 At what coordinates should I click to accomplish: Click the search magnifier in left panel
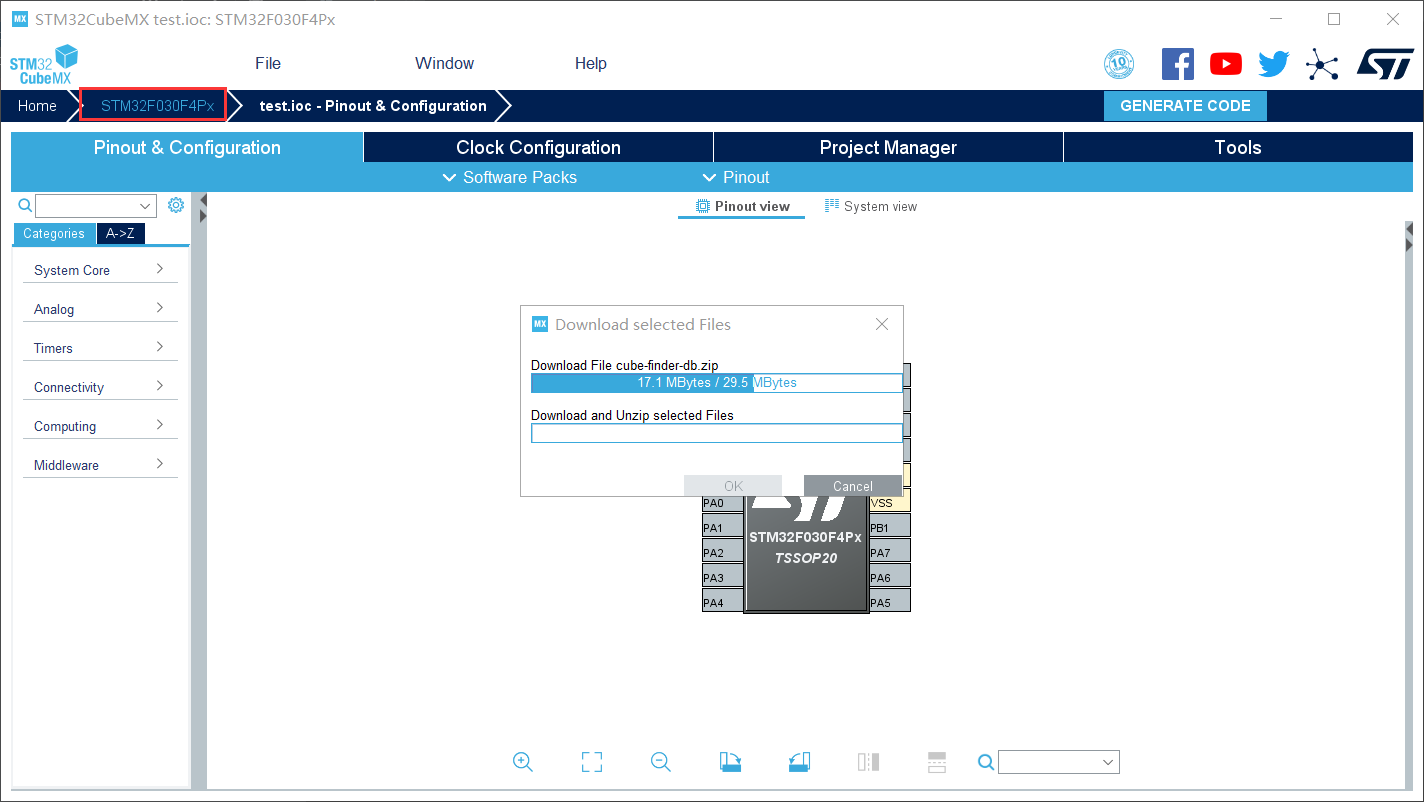[26, 205]
